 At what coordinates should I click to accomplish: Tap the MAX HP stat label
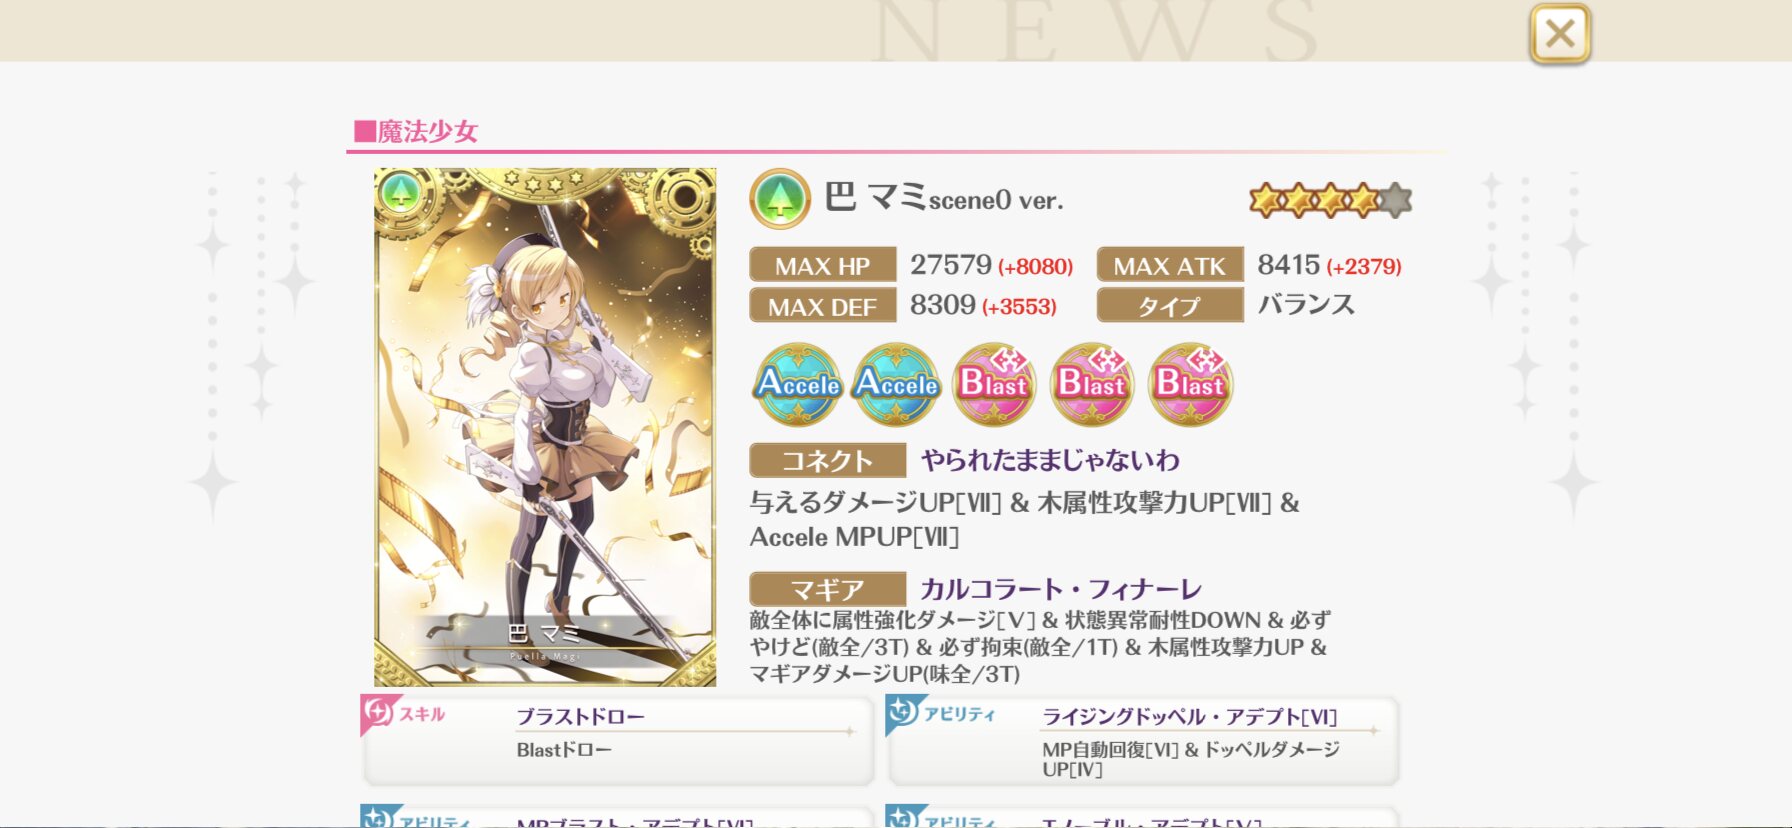coord(822,265)
